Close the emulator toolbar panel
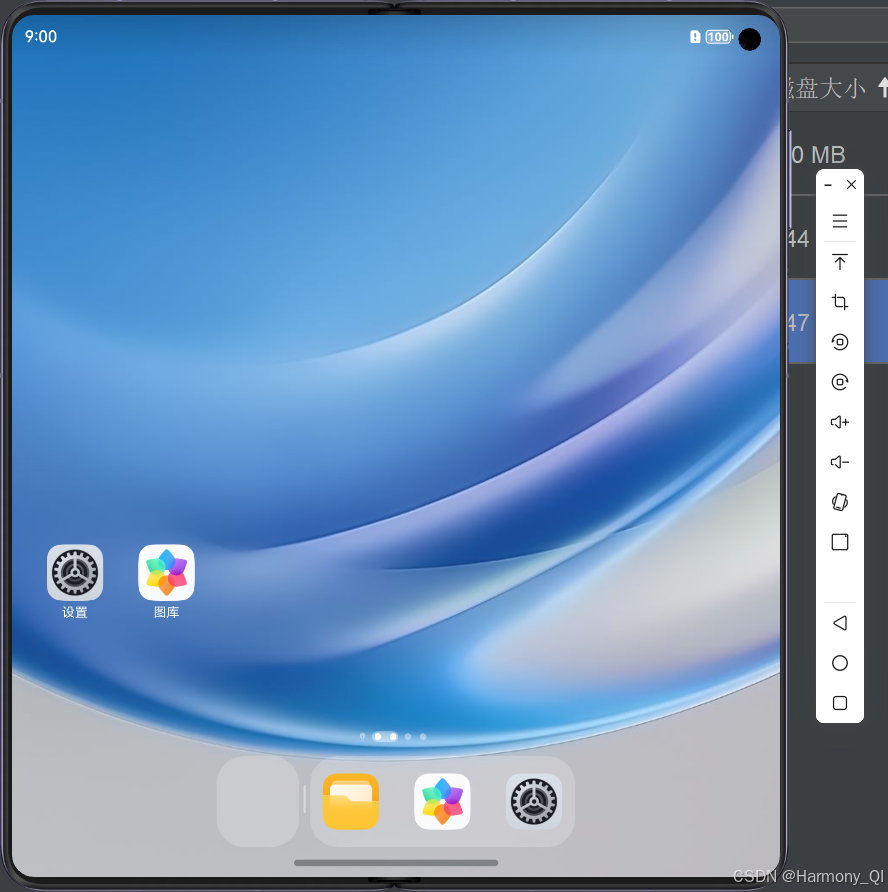The width and height of the screenshot is (888, 892). pyautogui.click(x=851, y=185)
